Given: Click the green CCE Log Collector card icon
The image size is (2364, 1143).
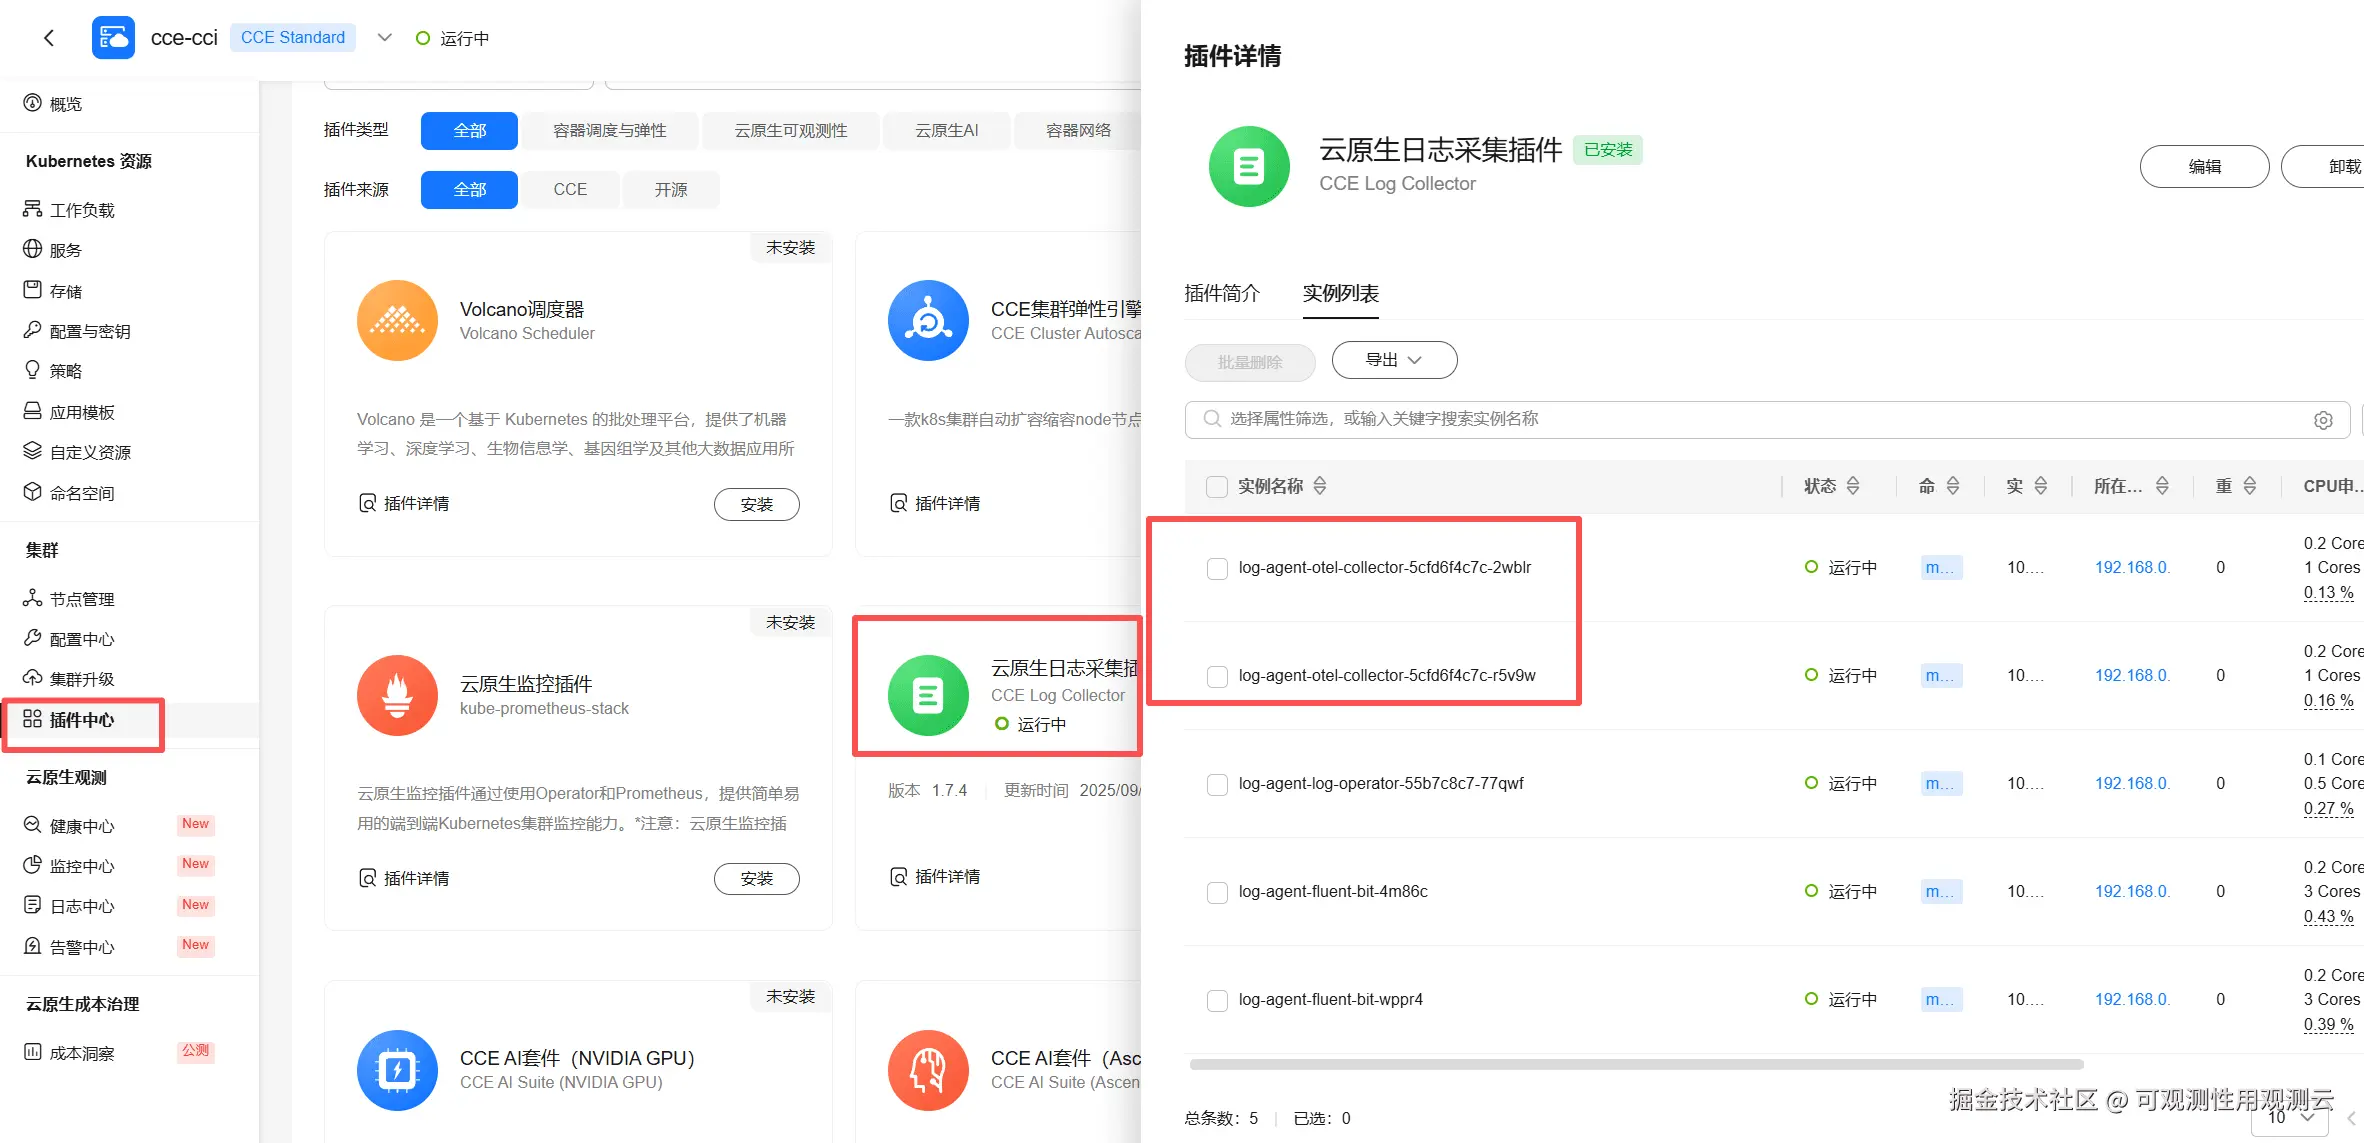Looking at the screenshot, I should [x=928, y=695].
